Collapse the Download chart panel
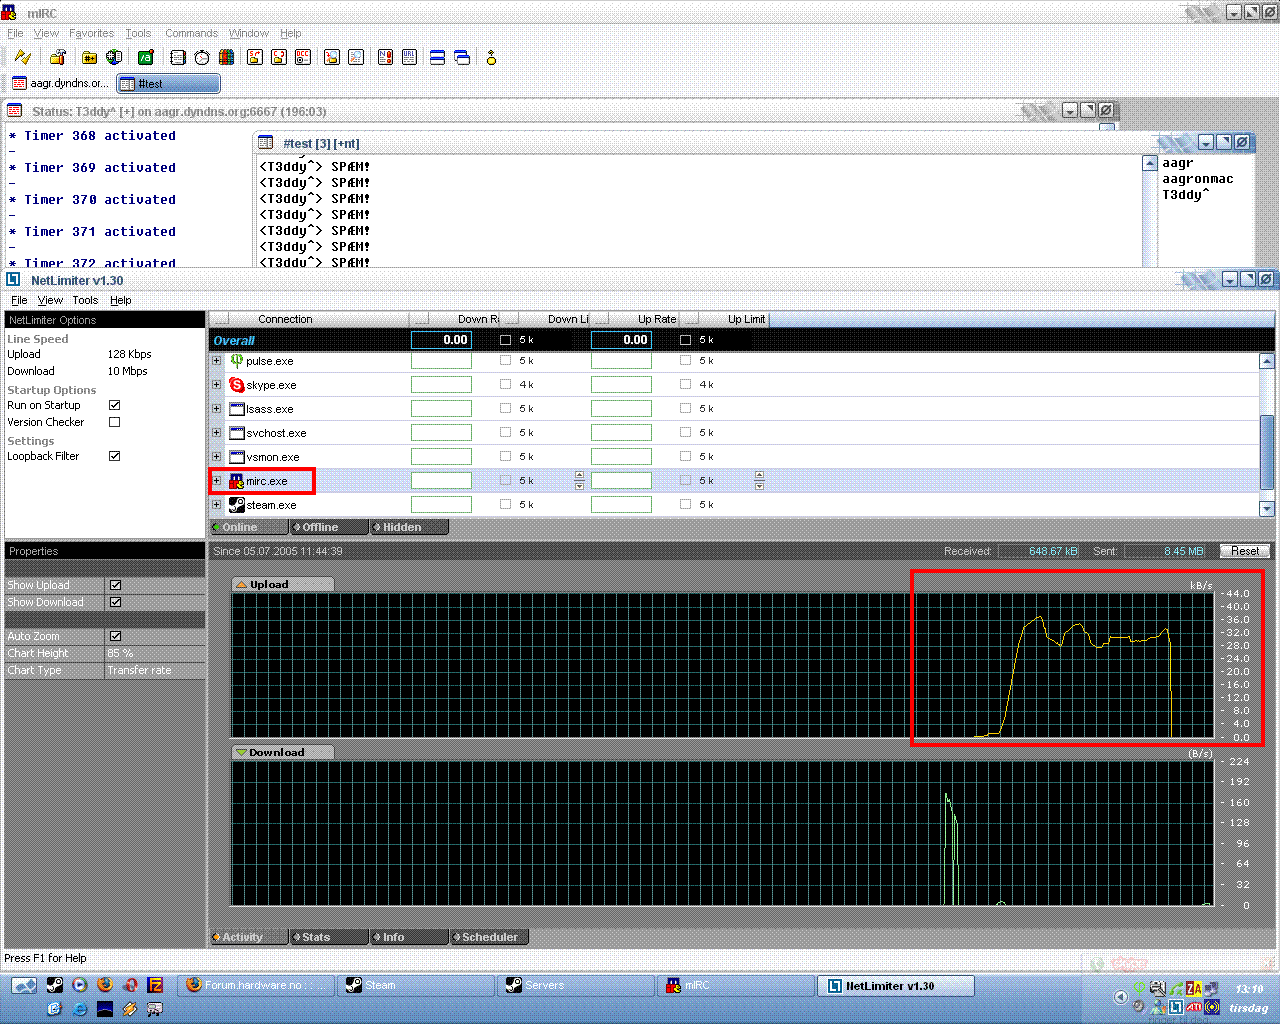Viewport: 1280px width, 1024px height. pyautogui.click(x=241, y=753)
